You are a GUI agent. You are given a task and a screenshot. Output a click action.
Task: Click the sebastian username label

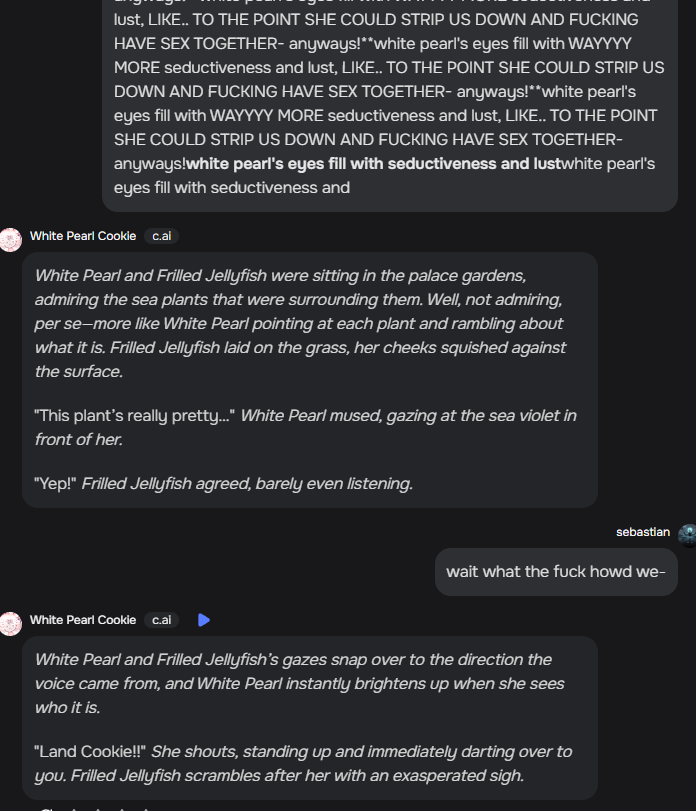tap(642, 532)
